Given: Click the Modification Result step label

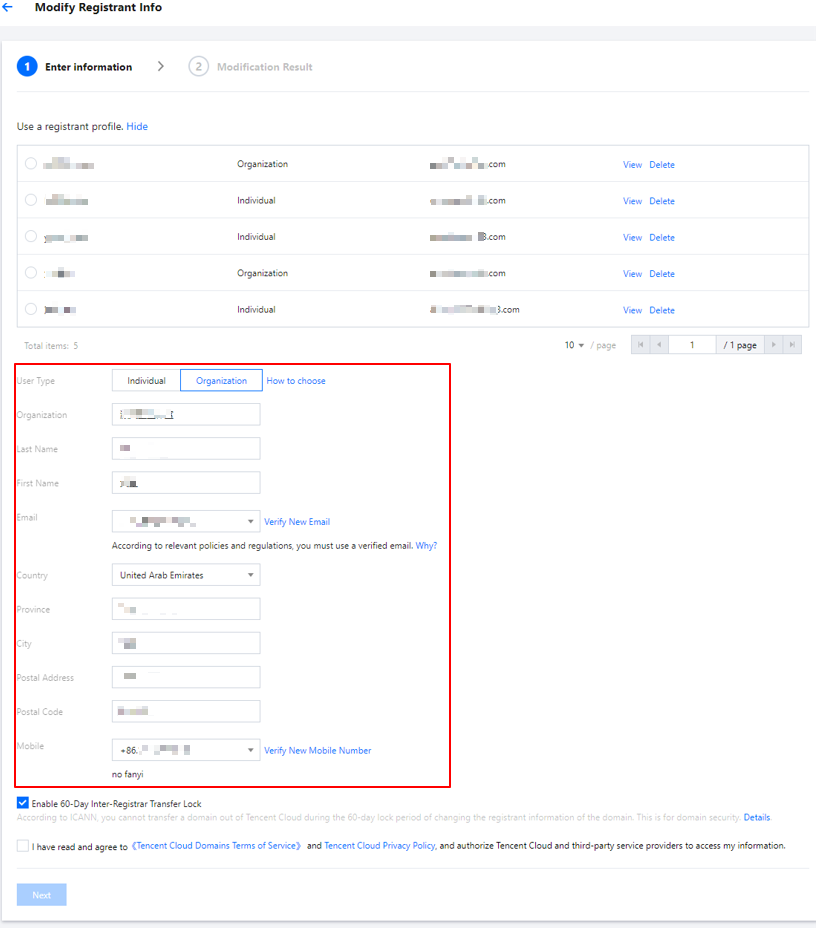Looking at the screenshot, I should coord(264,67).
